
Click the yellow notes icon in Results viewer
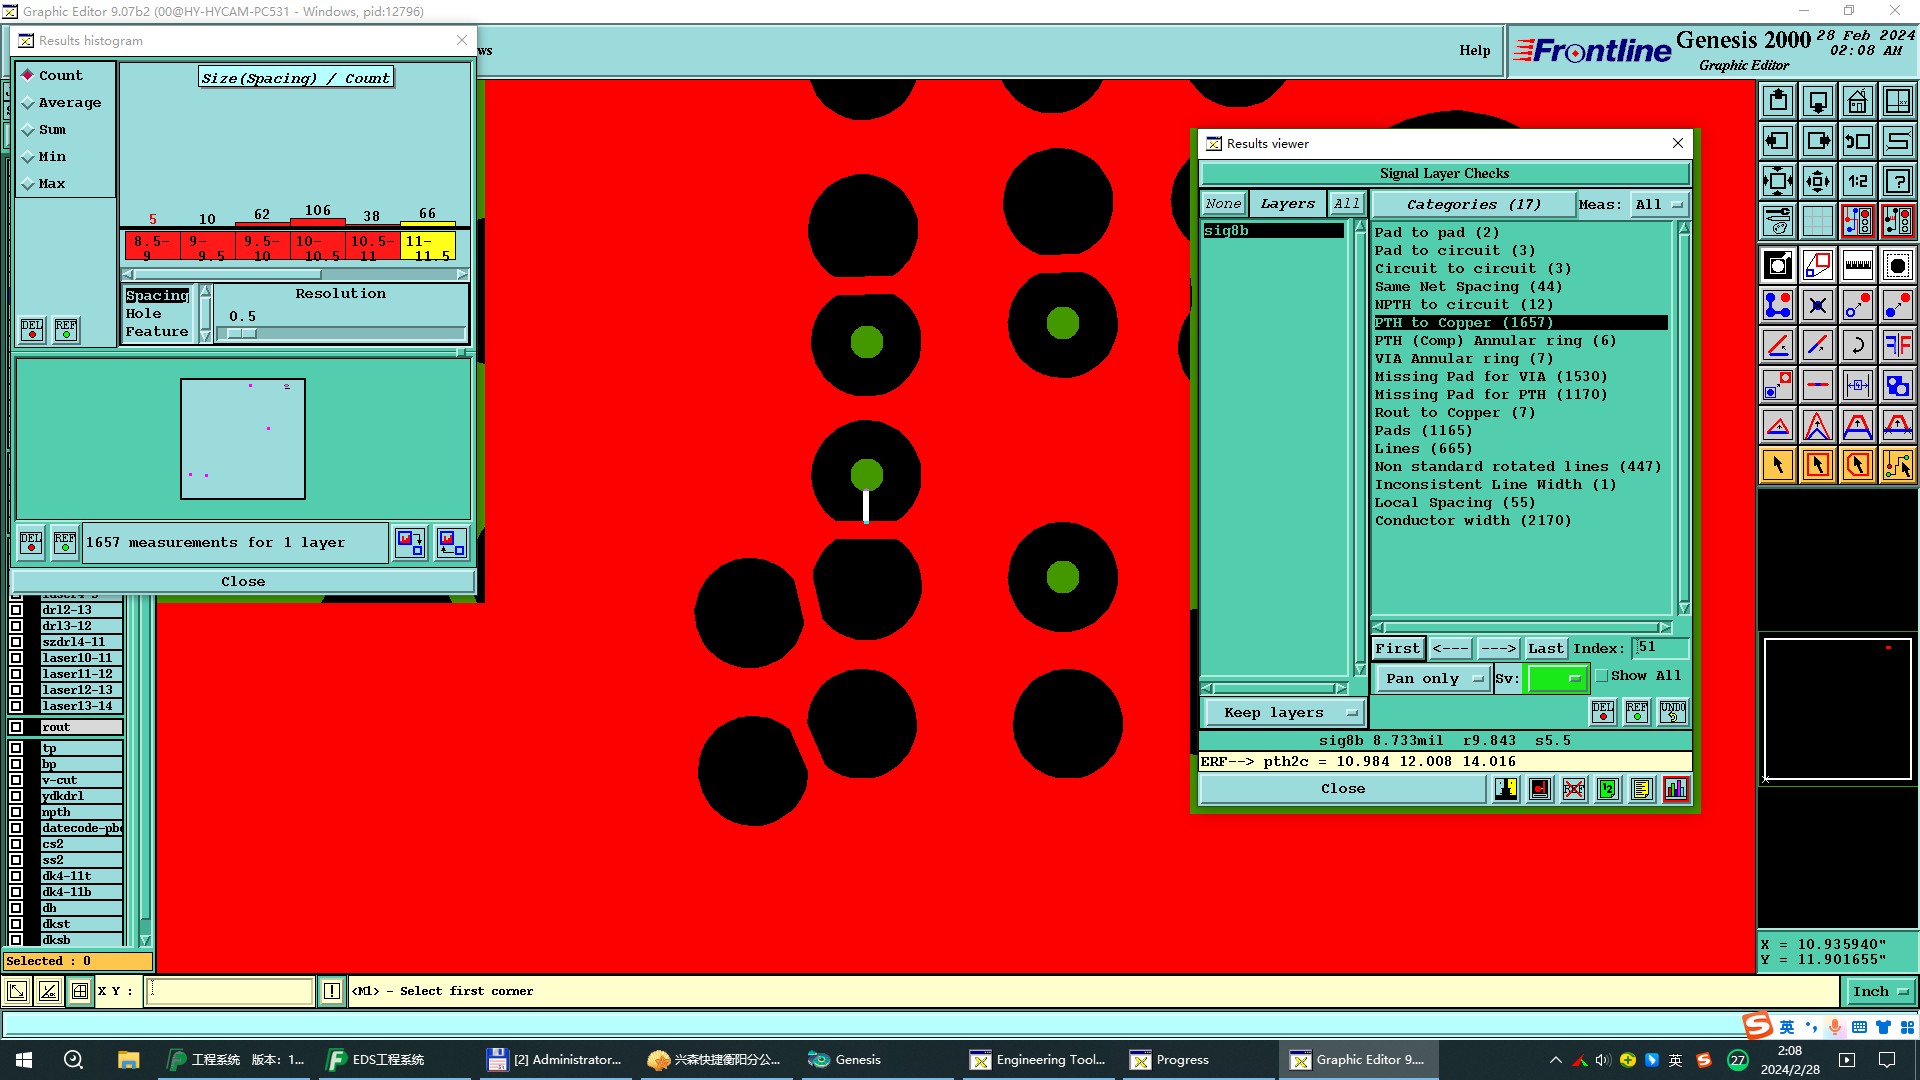pos(1641,789)
